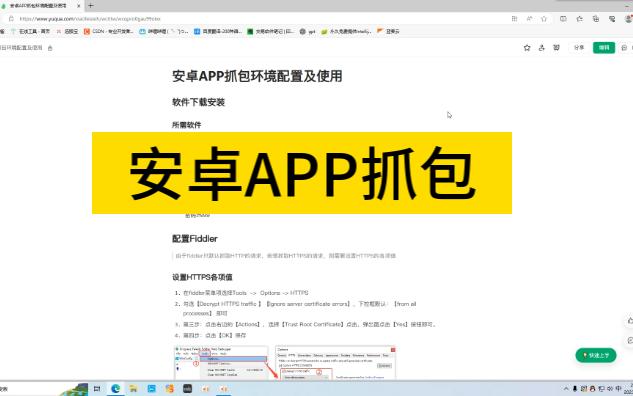Open CSDN bookmark in favorites bar
633x396 pixels.
tap(108, 31)
